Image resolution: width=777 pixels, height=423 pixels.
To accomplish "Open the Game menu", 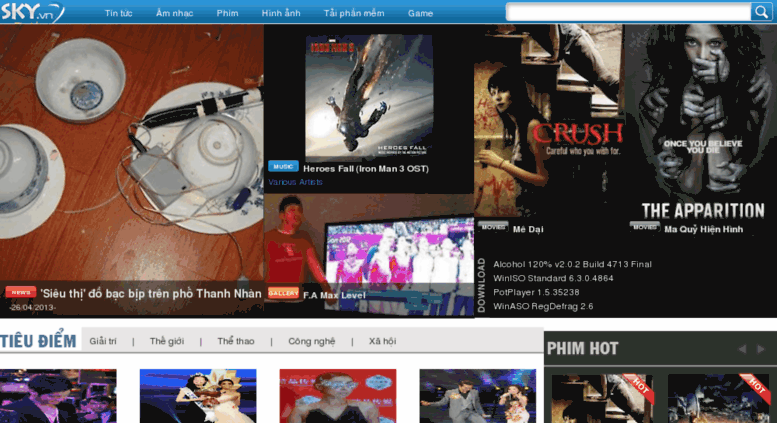I will click(420, 13).
